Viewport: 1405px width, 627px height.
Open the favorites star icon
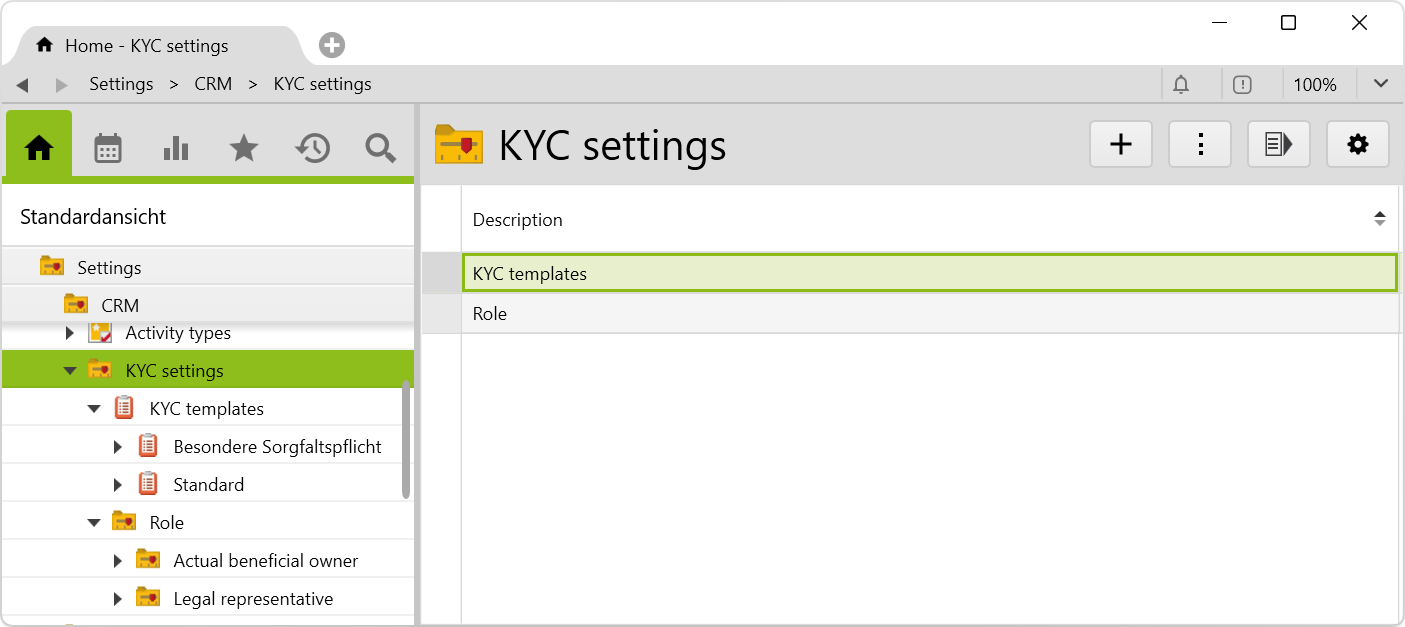pyautogui.click(x=244, y=148)
